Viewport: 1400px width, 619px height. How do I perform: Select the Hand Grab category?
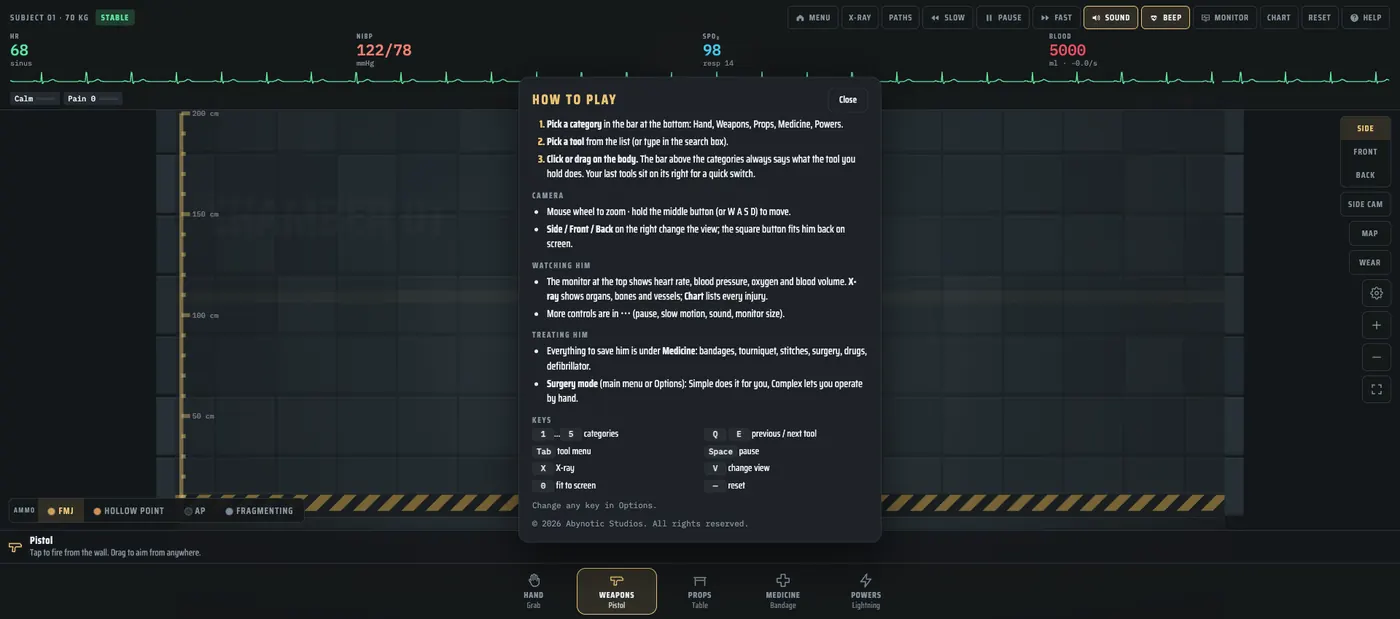click(x=533, y=591)
